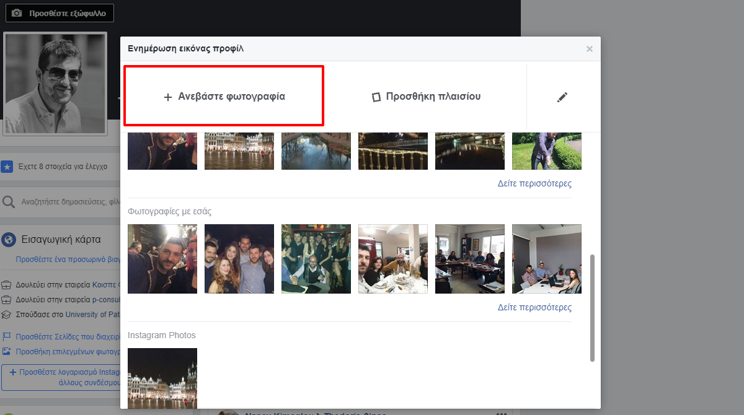The image size is (744, 415).
Task: Select the last photo in Φωτογραφίες με εσάς
Action: 546,258
